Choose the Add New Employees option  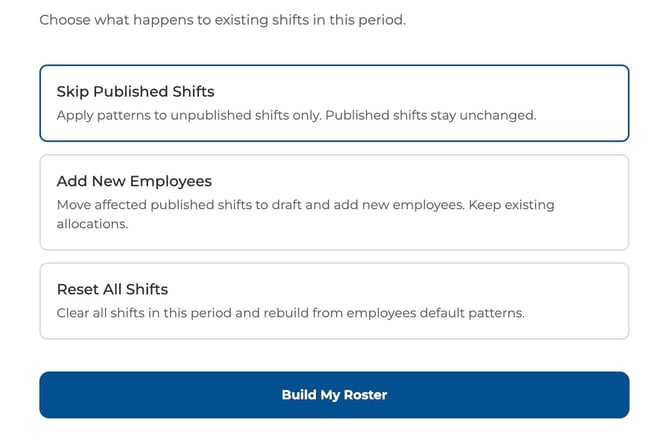click(334, 202)
